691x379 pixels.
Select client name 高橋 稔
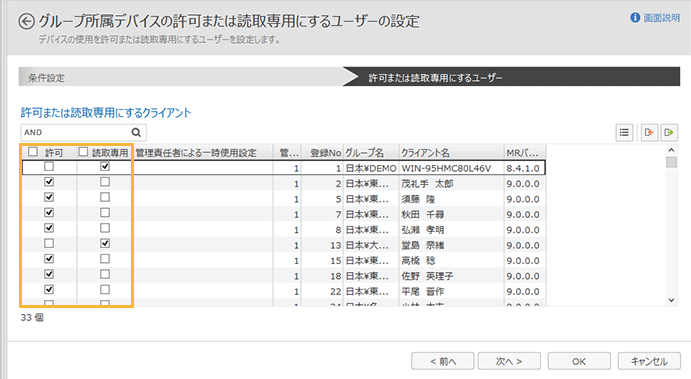pos(418,261)
